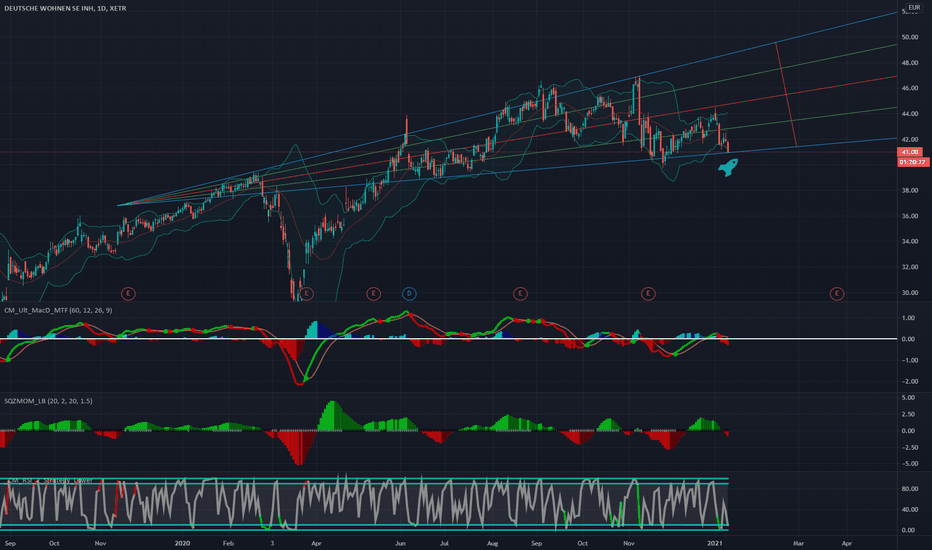This screenshot has width=932, height=550.
Task: Open the earnings marker at the March 2020 low
Action: (306, 293)
